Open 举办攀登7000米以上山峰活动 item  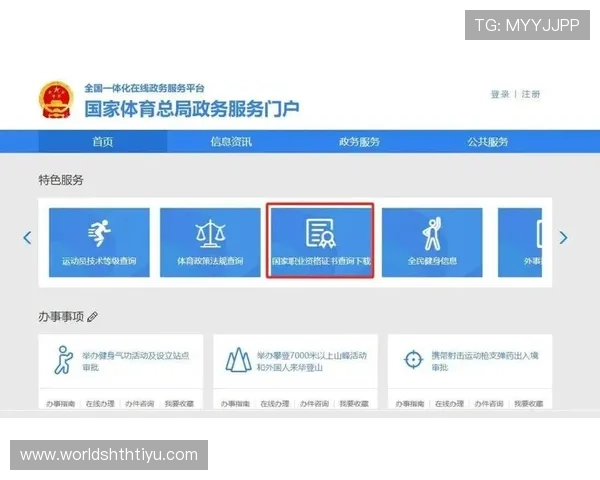tap(312, 361)
